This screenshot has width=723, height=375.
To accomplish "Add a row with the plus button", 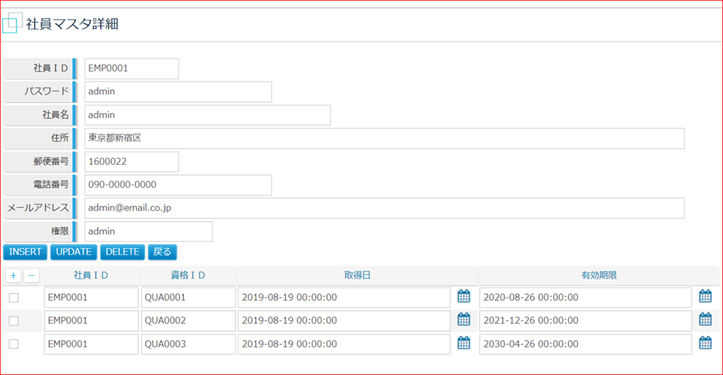I will [x=13, y=276].
